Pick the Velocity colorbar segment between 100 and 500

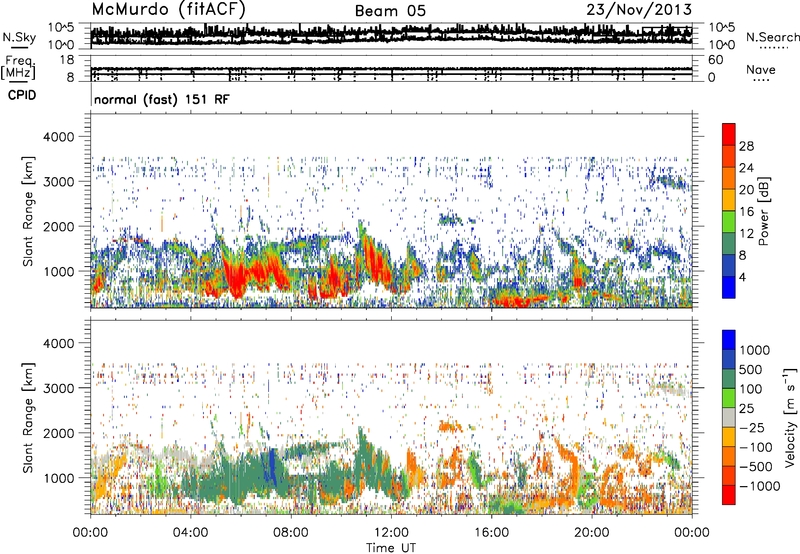729,379
